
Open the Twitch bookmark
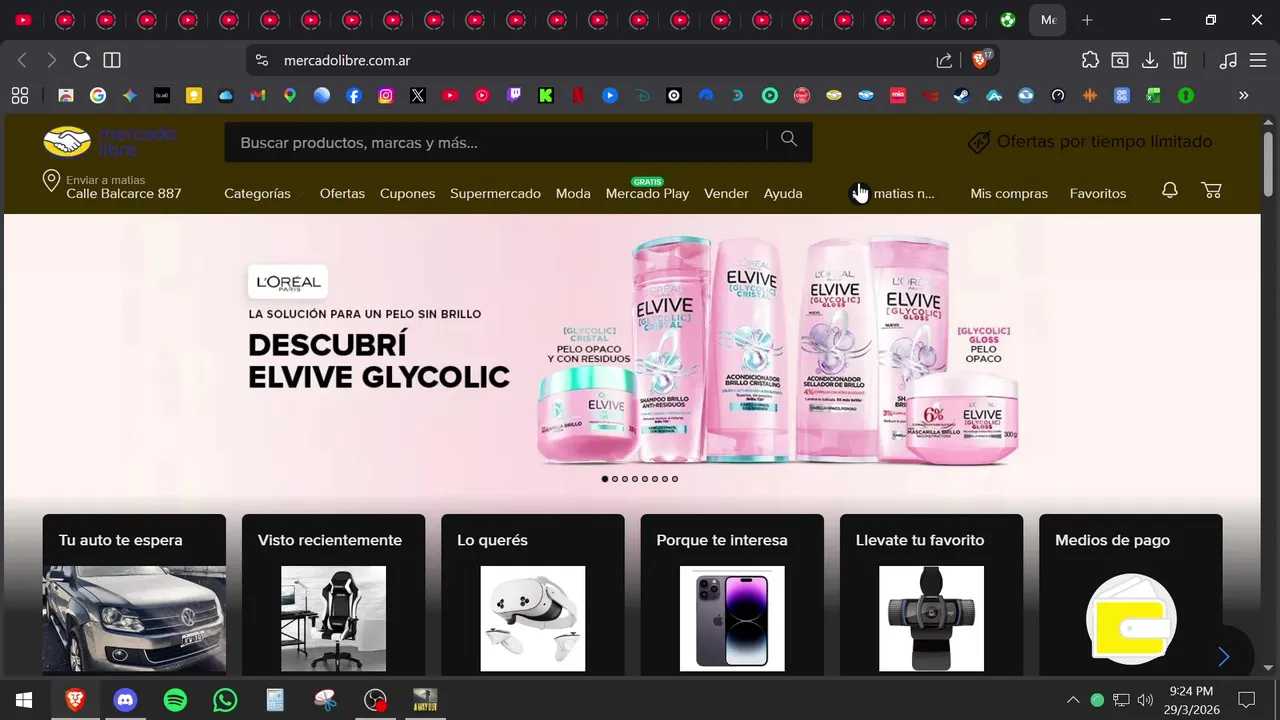coord(514,96)
